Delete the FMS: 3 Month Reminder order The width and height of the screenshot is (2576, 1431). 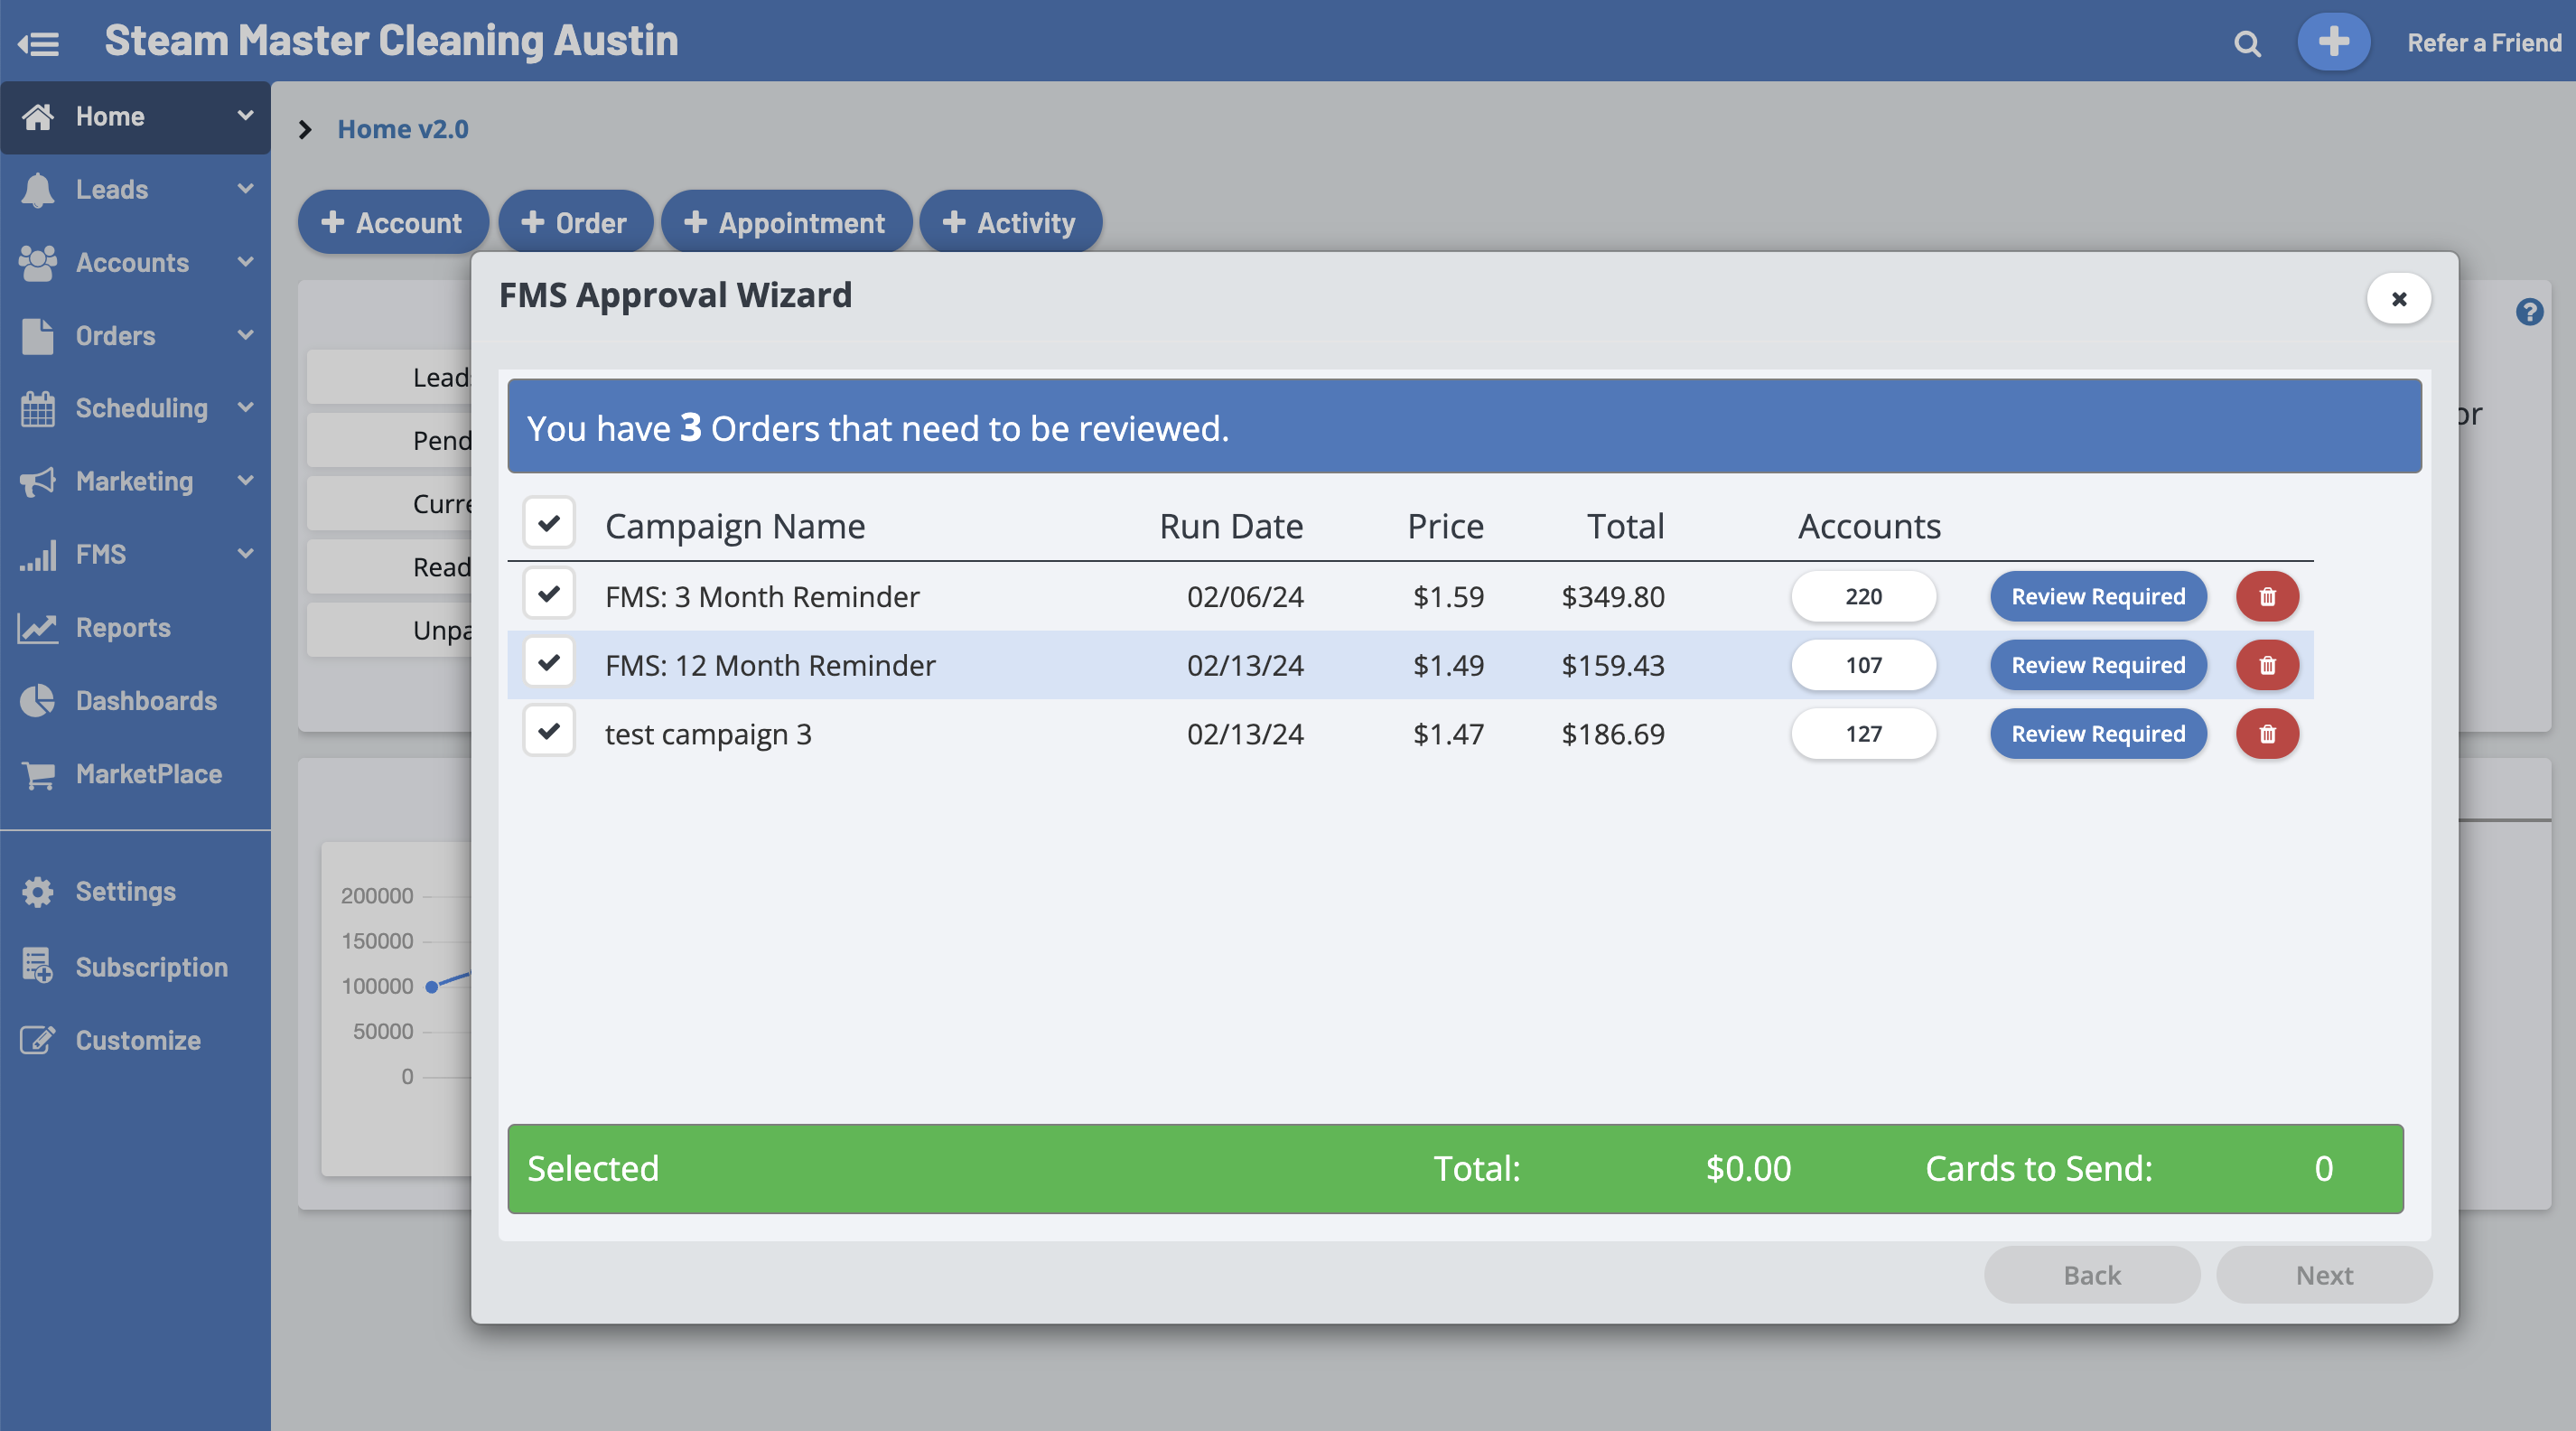click(x=2267, y=596)
